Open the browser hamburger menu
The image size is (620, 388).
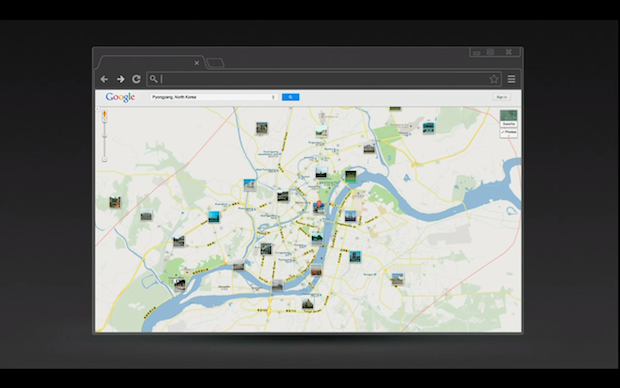pos(511,79)
